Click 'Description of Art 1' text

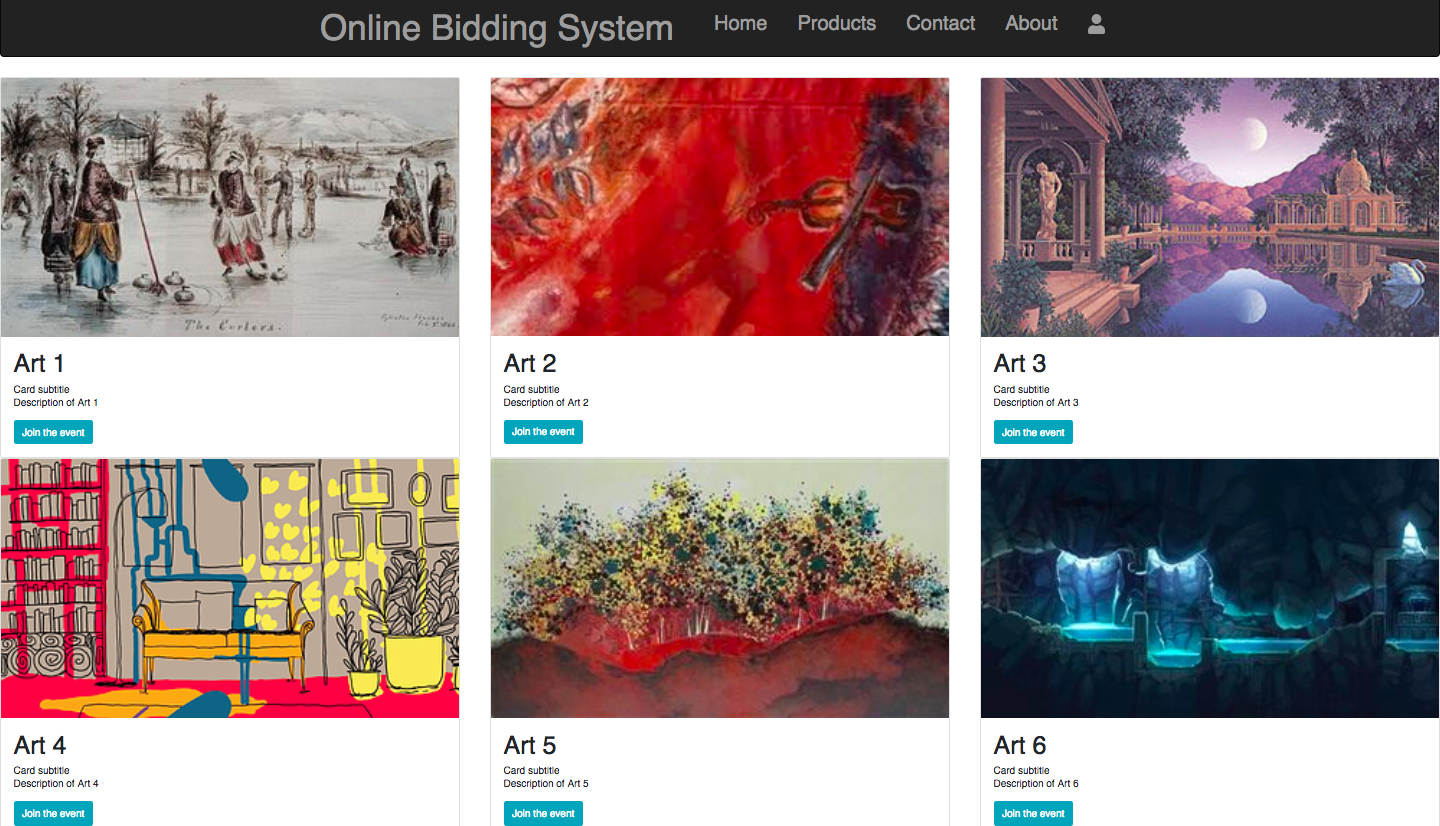tap(56, 403)
